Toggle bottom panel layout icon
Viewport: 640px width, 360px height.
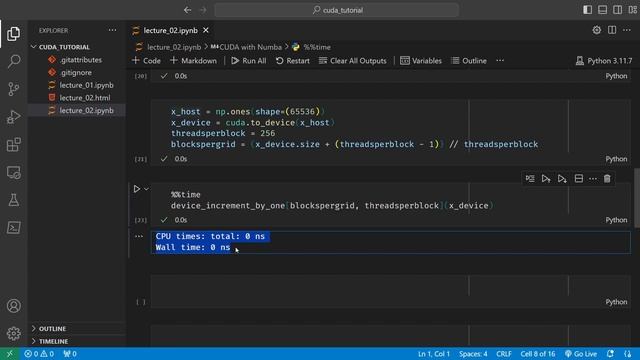(602, 10)
